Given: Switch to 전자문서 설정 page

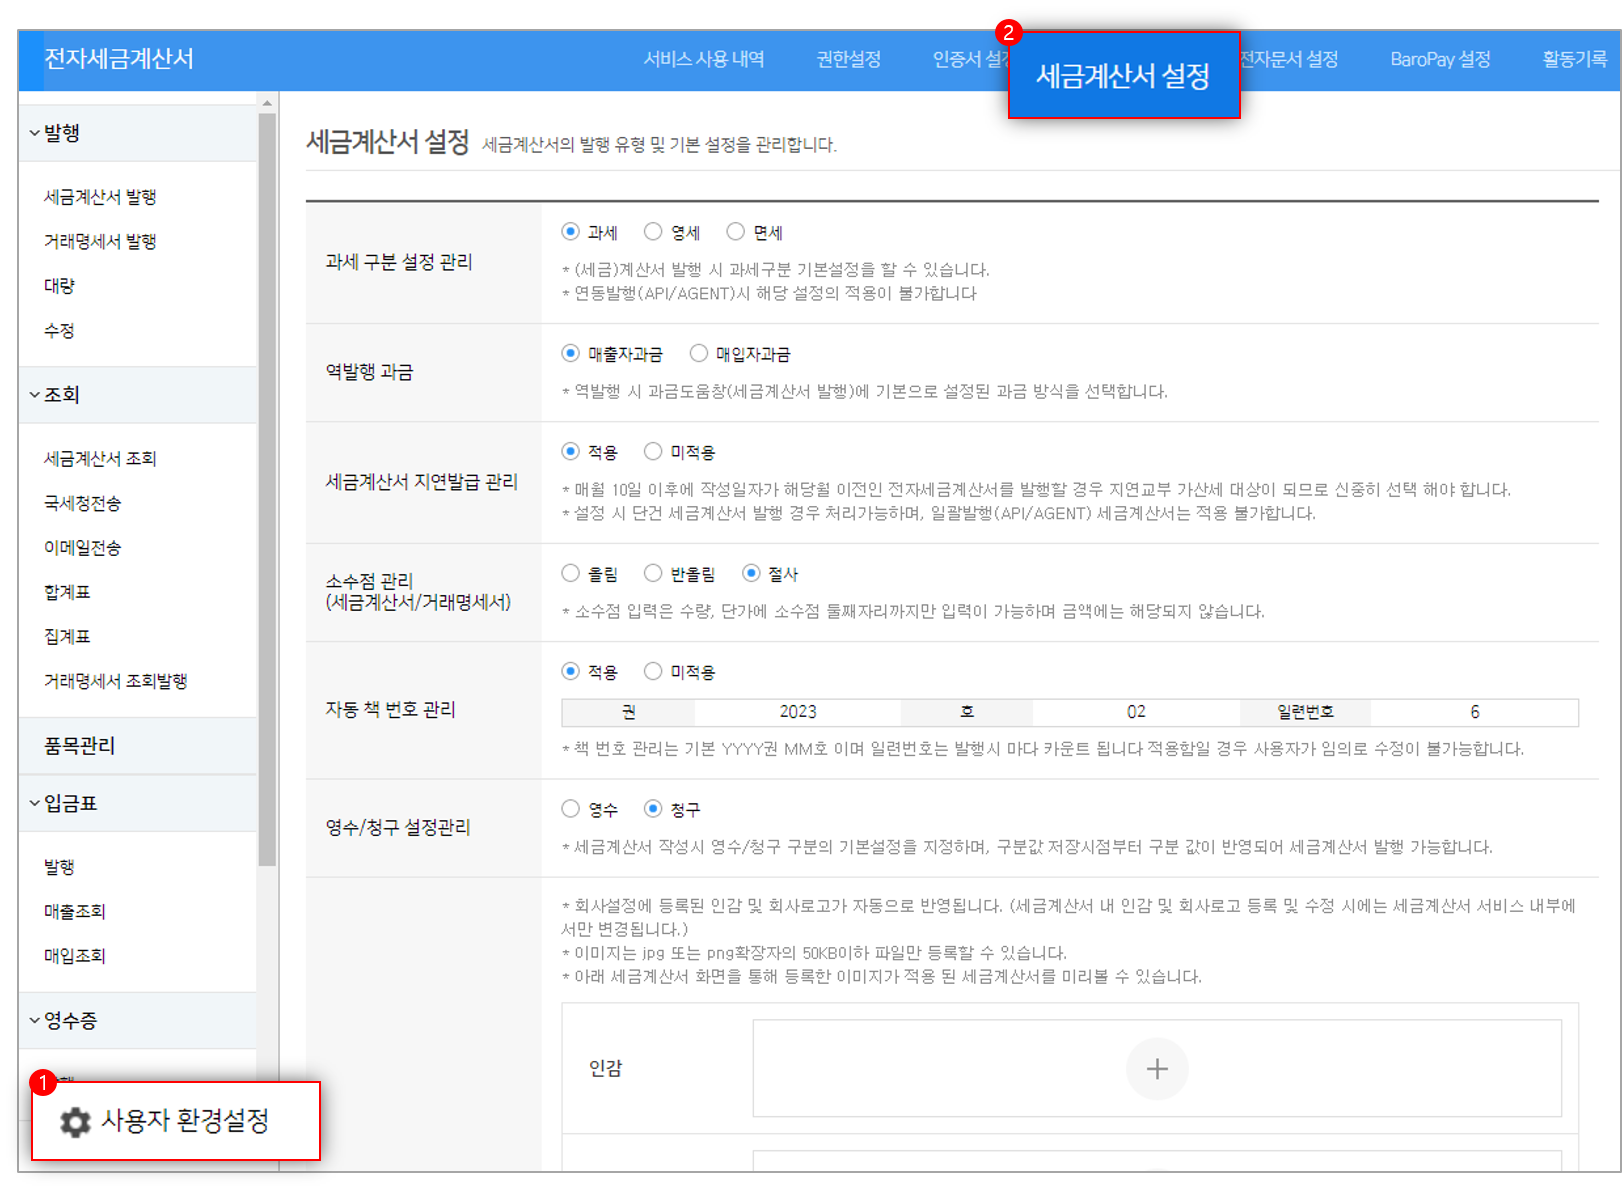Looking at the screenshot, I should coord(1290,60).
